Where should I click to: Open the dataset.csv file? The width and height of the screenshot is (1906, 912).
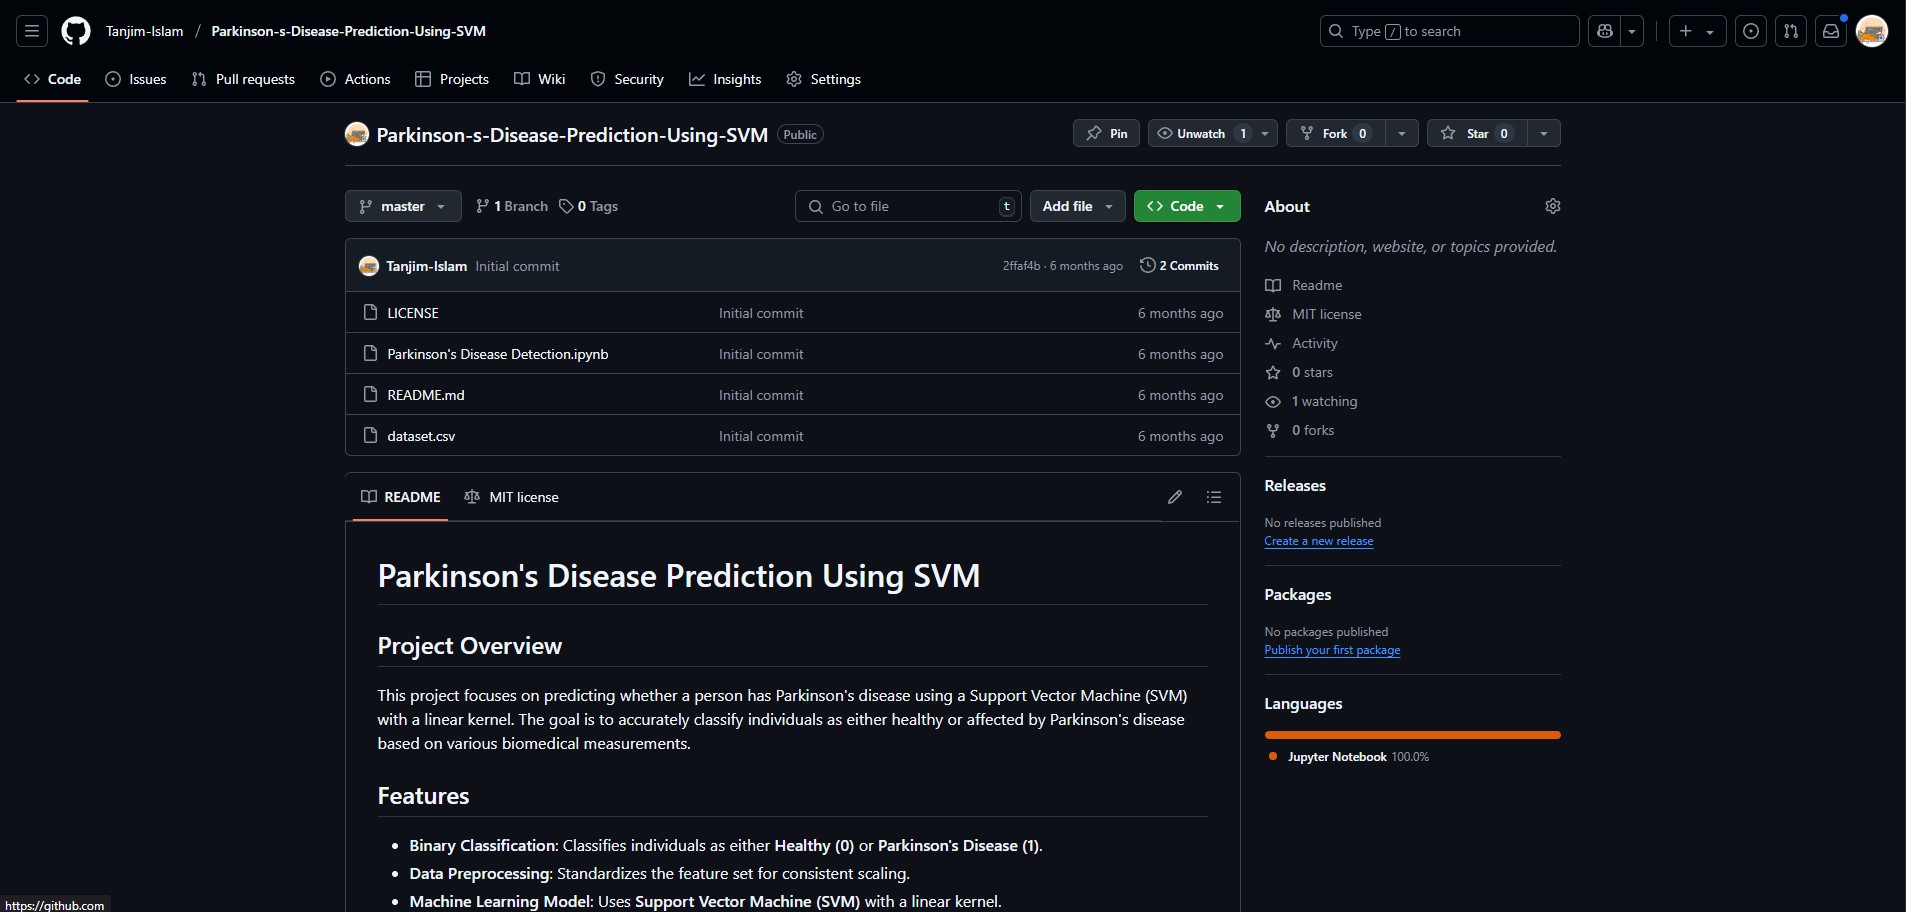(x=421, y=436)
